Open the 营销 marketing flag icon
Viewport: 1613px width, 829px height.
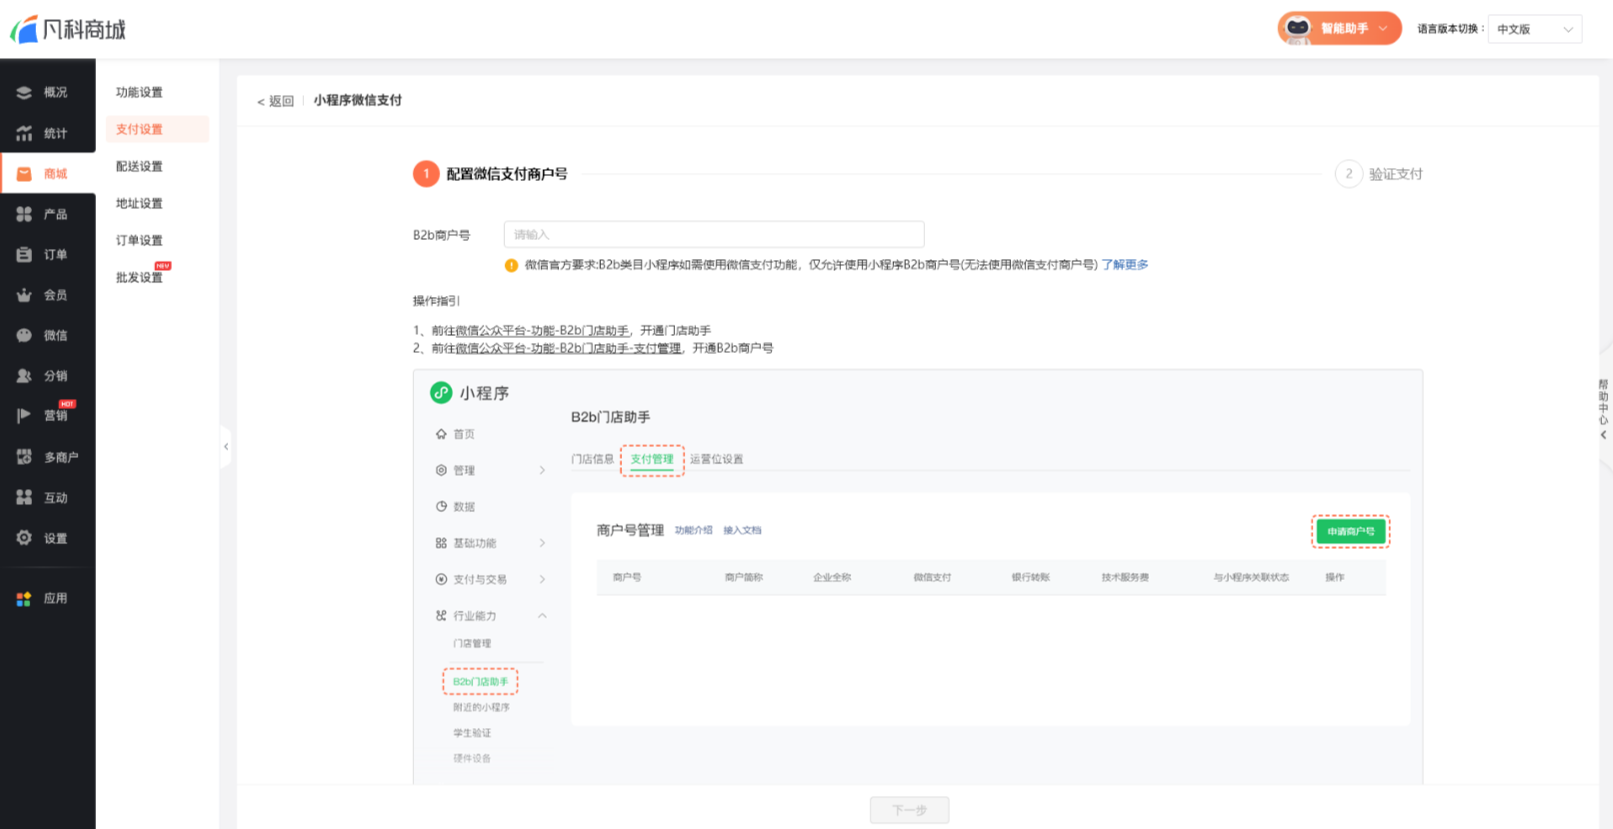(24, 416)
